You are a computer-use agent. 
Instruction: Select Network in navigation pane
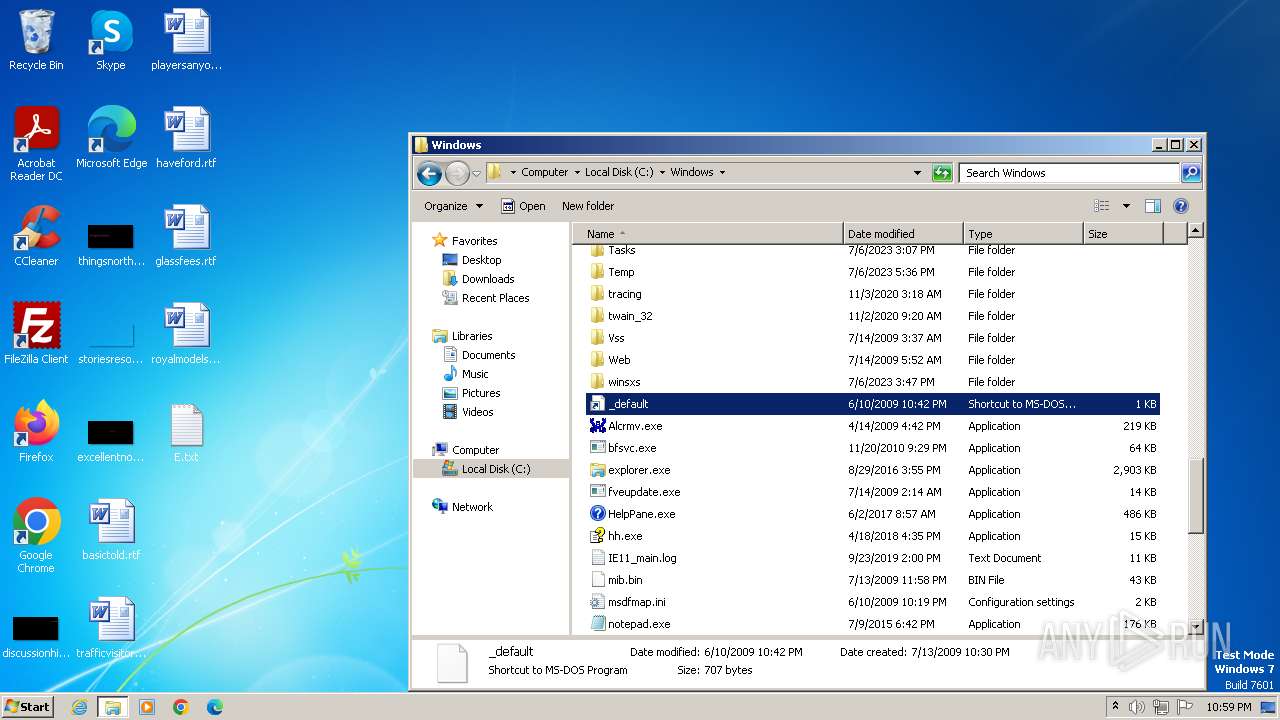[x=472, y=507]
